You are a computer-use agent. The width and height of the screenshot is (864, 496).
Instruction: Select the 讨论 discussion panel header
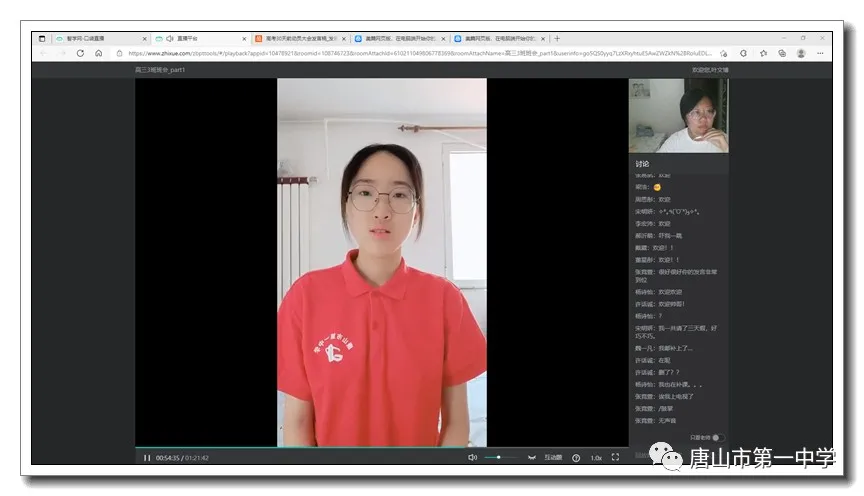[642, 163]
